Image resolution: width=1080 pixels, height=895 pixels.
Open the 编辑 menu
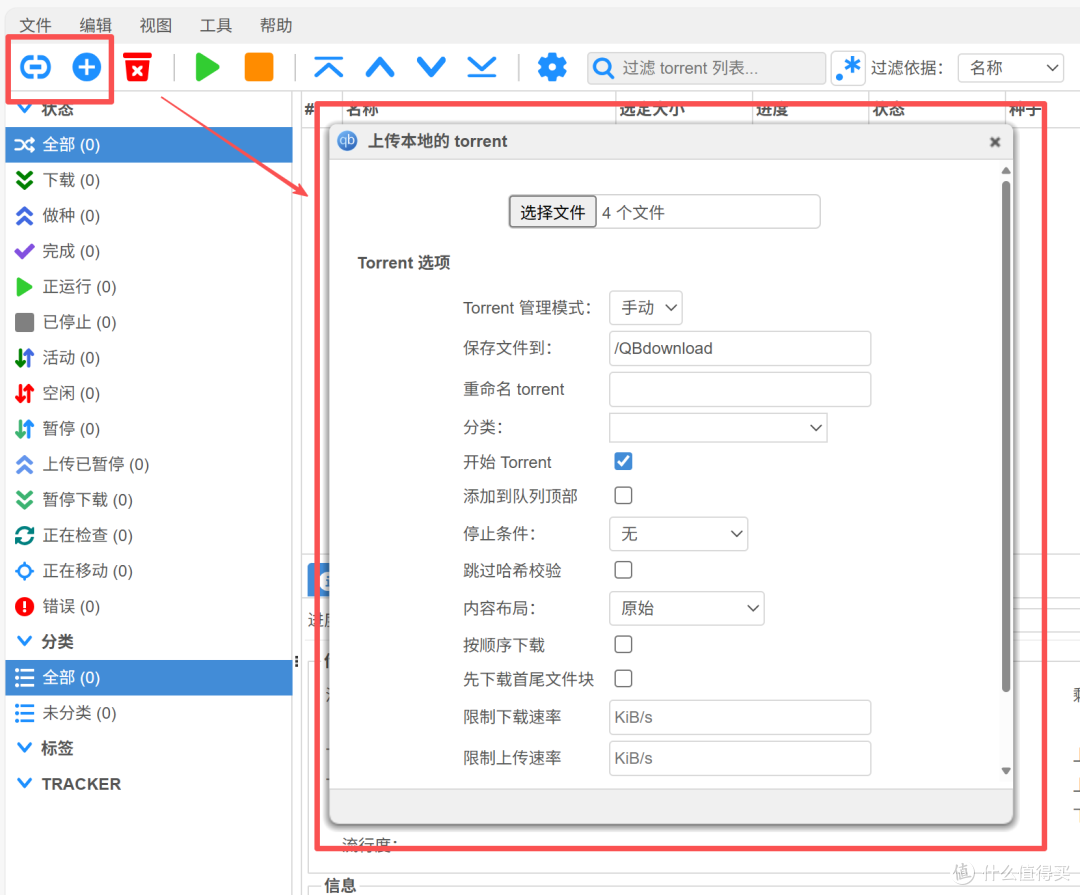click(x=95, y=25)
